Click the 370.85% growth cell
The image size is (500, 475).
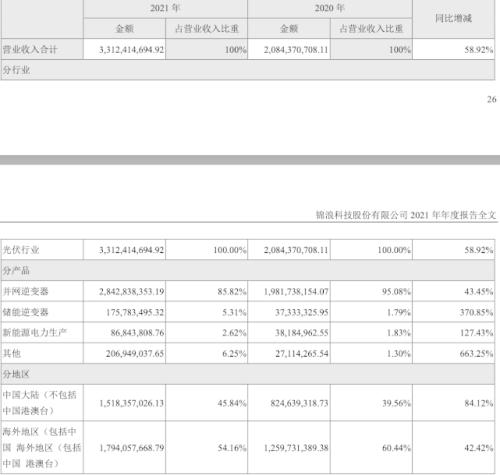[x=476, y=312]
